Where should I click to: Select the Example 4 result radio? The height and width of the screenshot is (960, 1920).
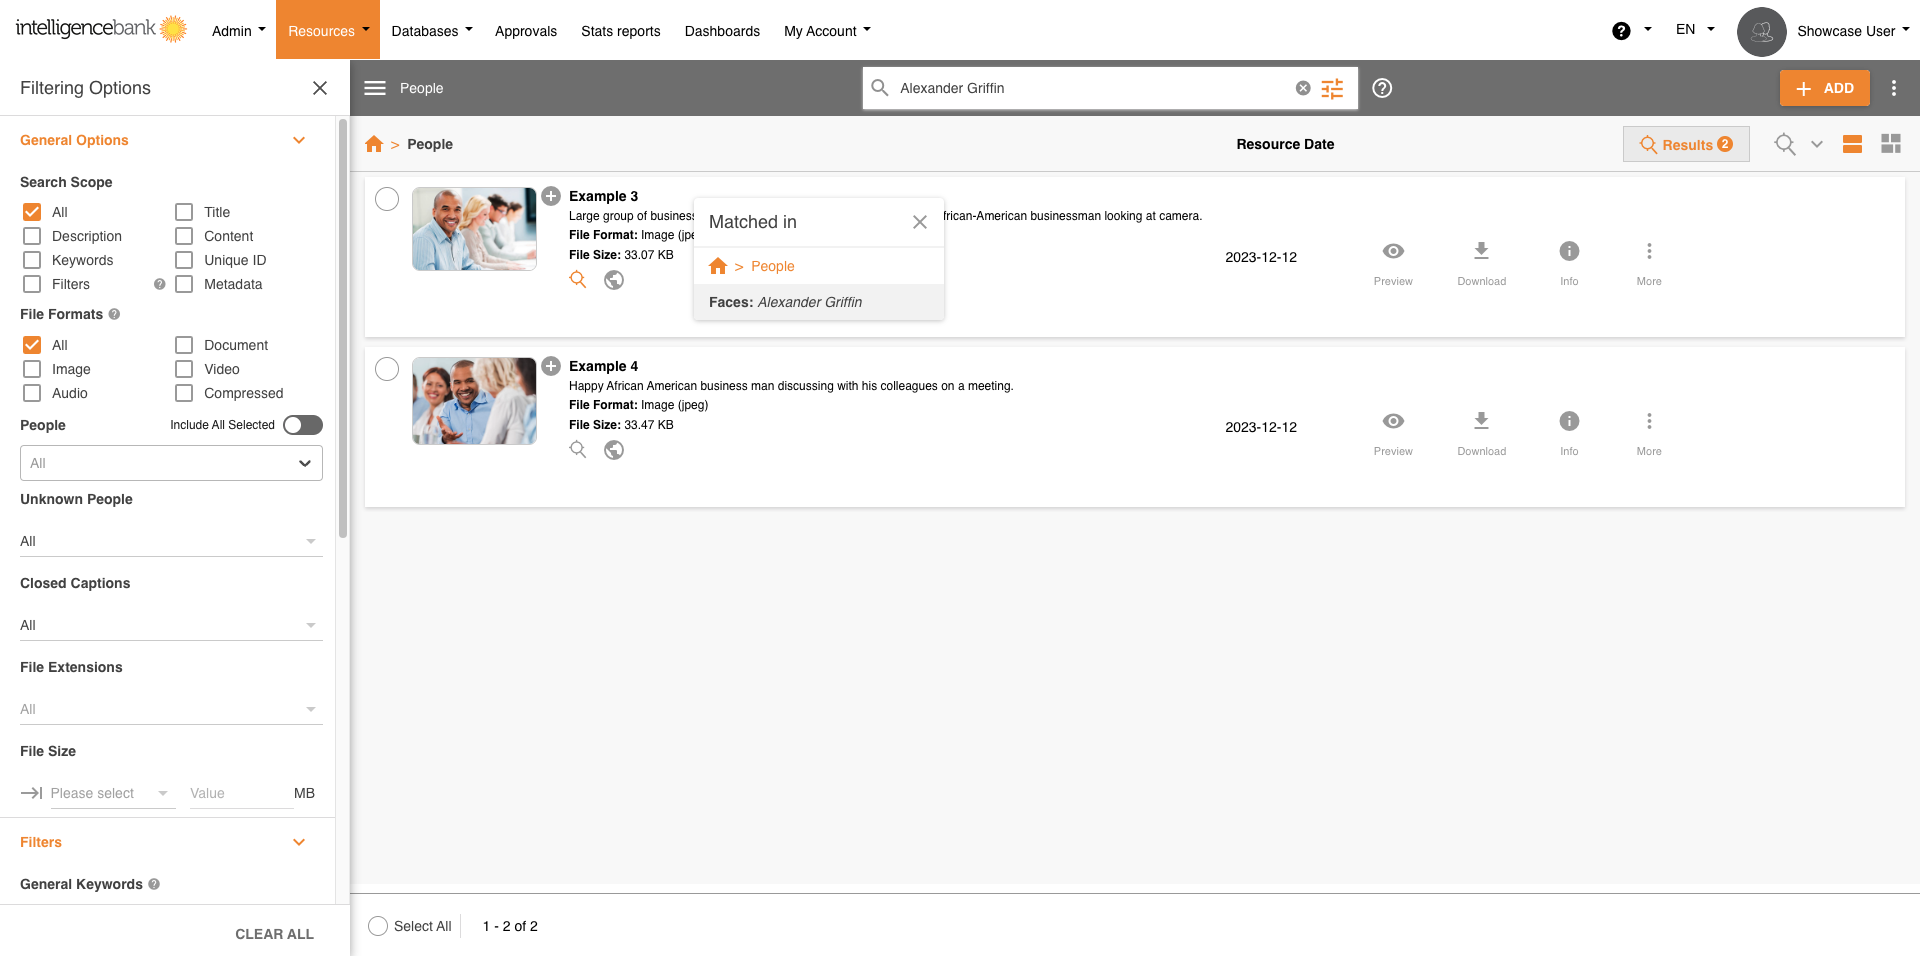tap(387, 369)
